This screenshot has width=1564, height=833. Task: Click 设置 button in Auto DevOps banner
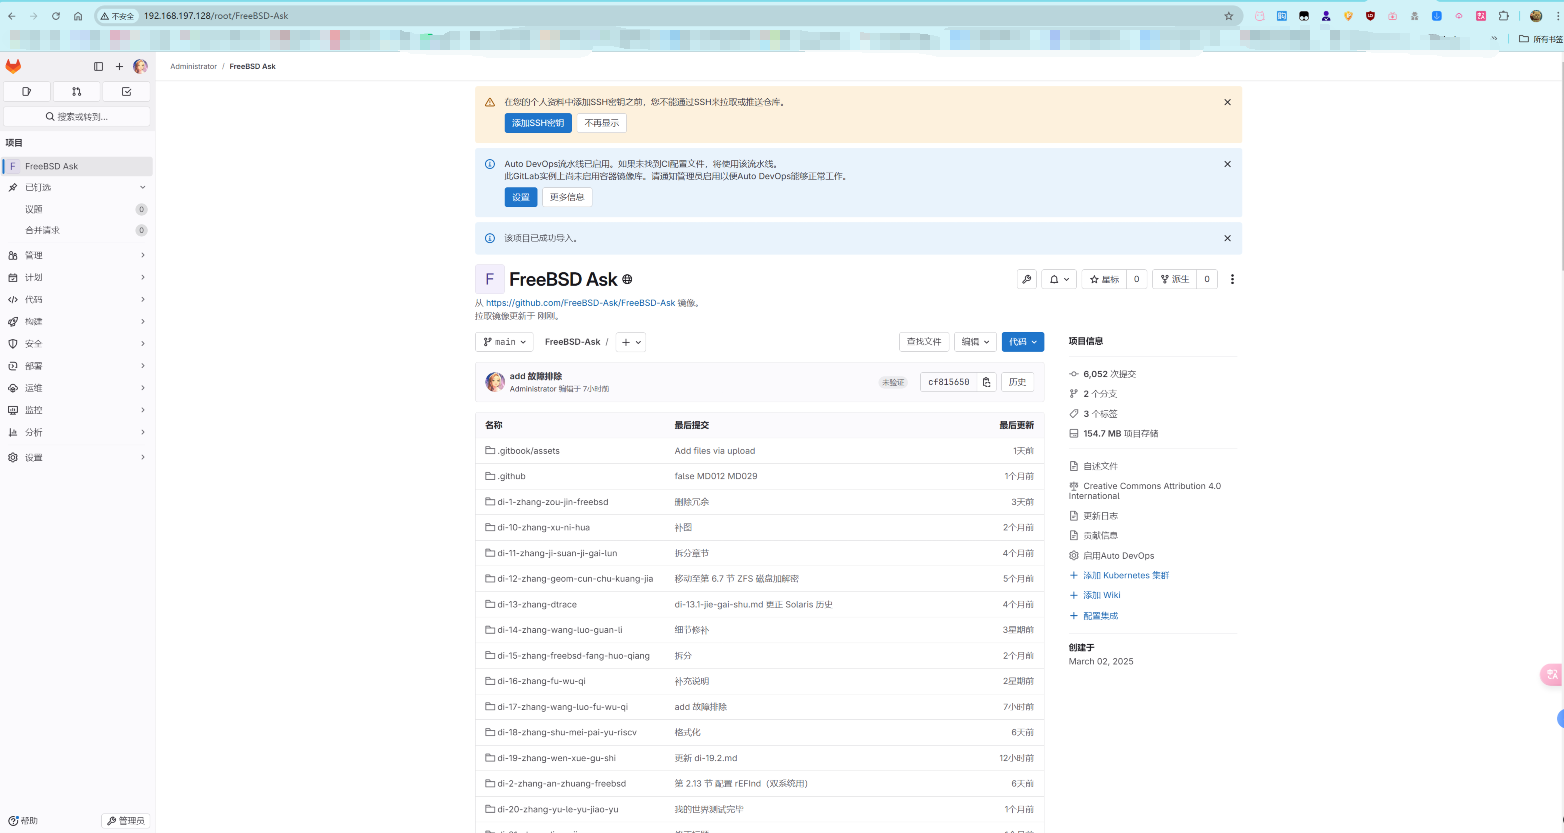[x=521, y=197]
